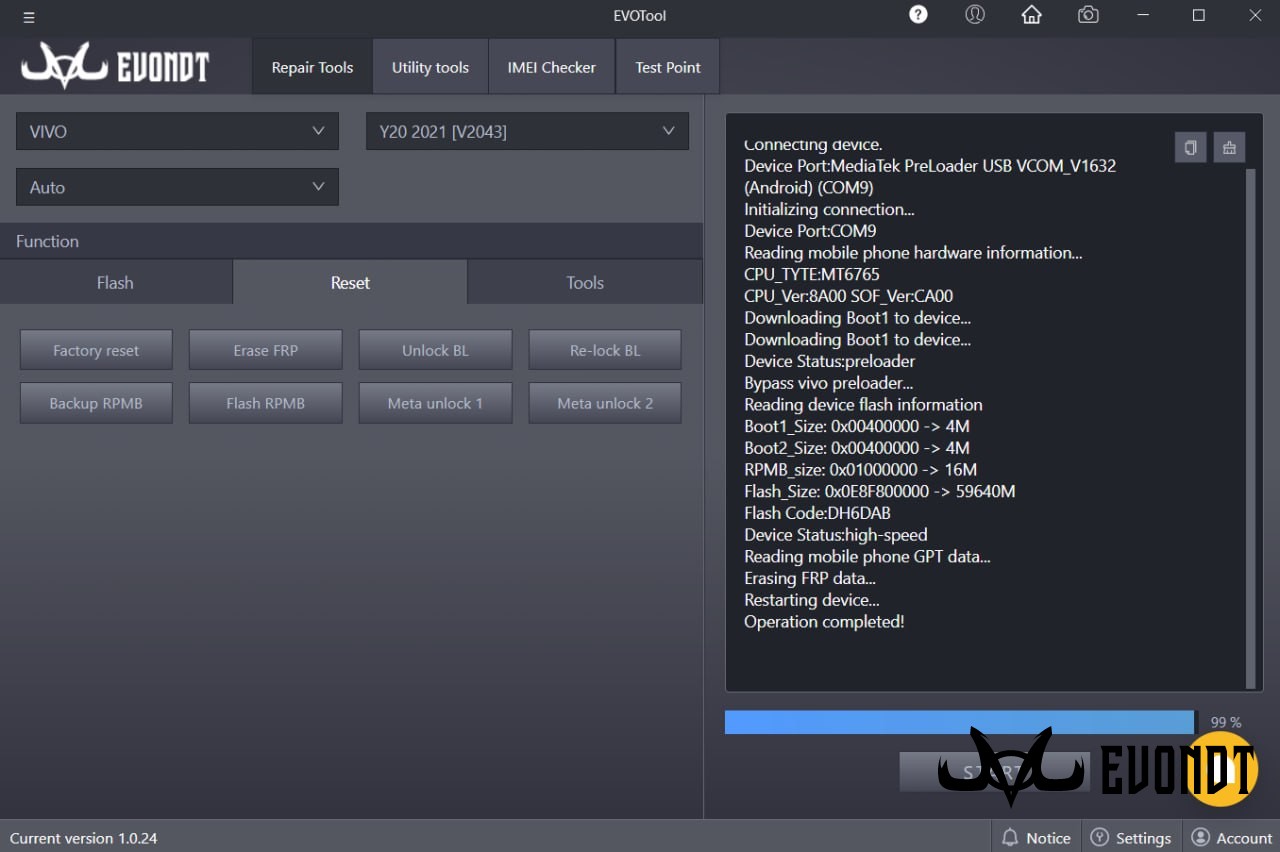The height and width of the screenshot is (852, 1280).
Task: Click the Erase FRP button
Action: (266, 350)
